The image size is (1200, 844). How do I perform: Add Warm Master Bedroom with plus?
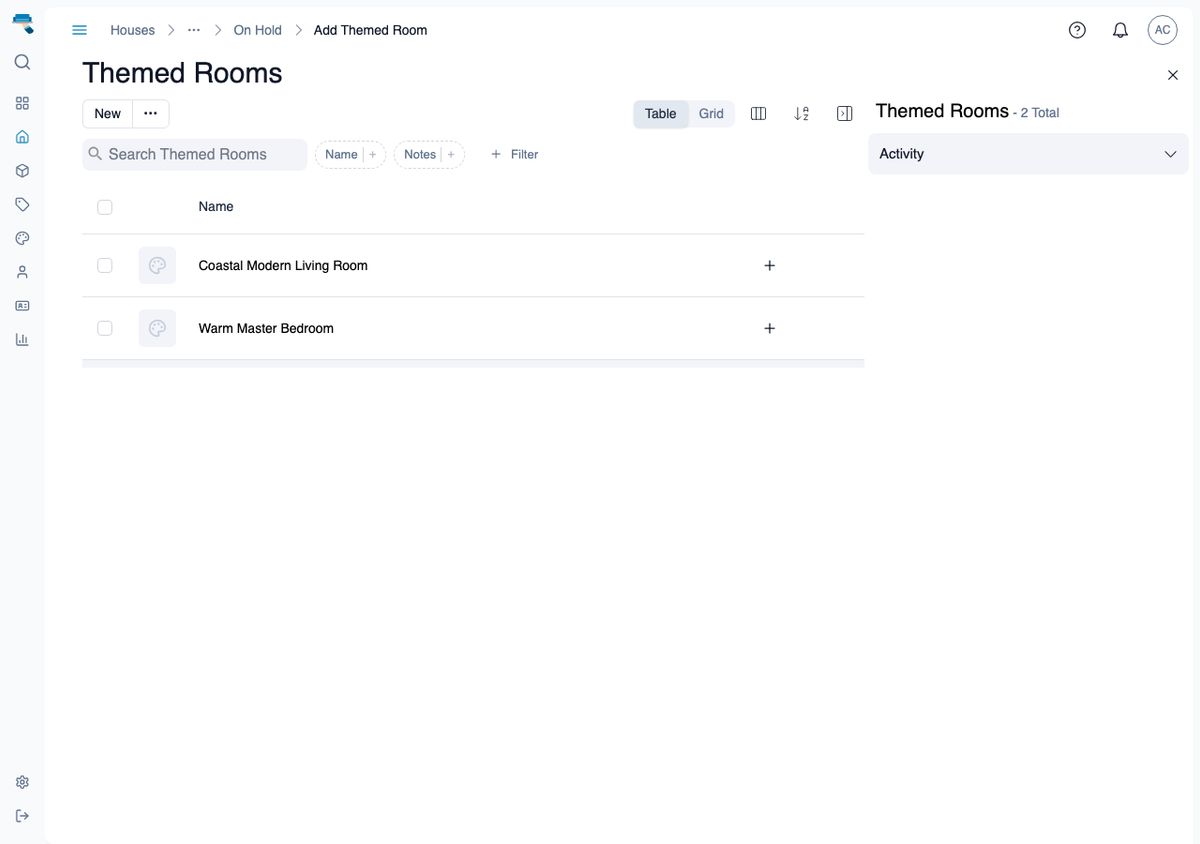tap(769, 328)
